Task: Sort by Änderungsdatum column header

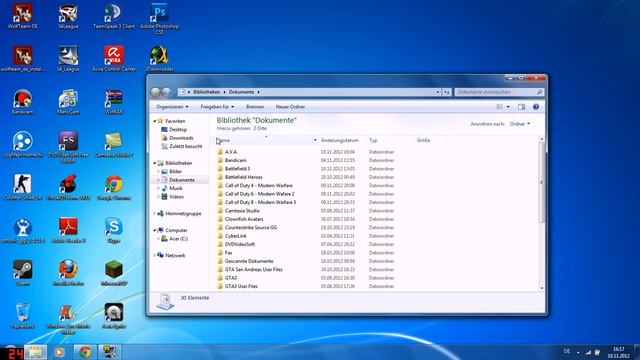Action: pos(340,140)
